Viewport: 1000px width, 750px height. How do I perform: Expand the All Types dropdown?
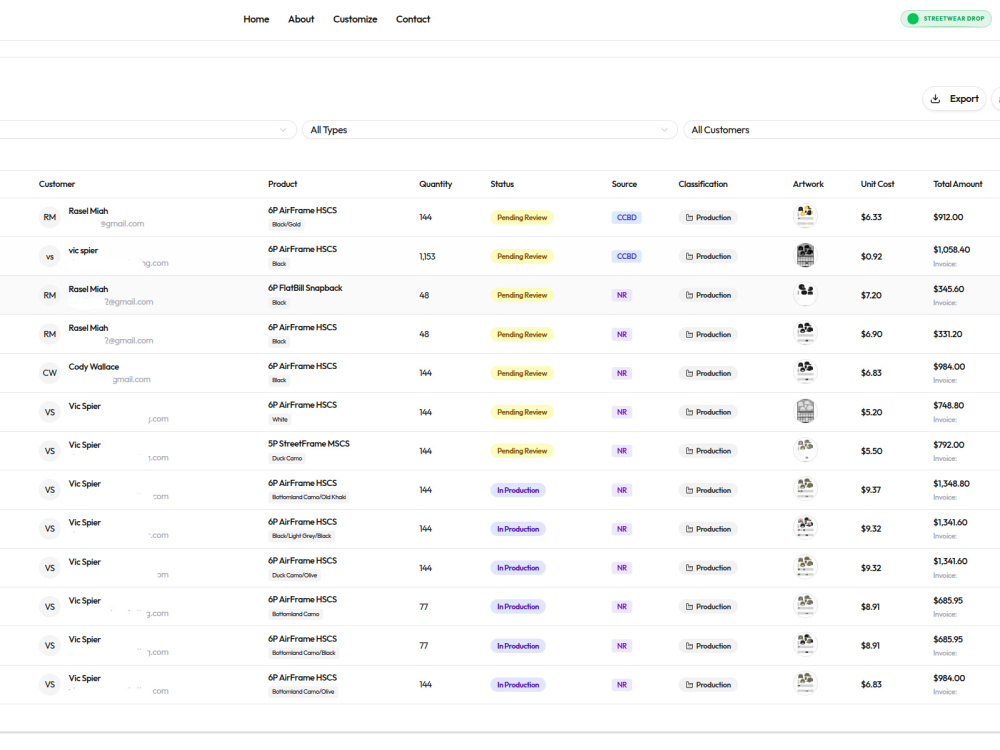(489, 129)
